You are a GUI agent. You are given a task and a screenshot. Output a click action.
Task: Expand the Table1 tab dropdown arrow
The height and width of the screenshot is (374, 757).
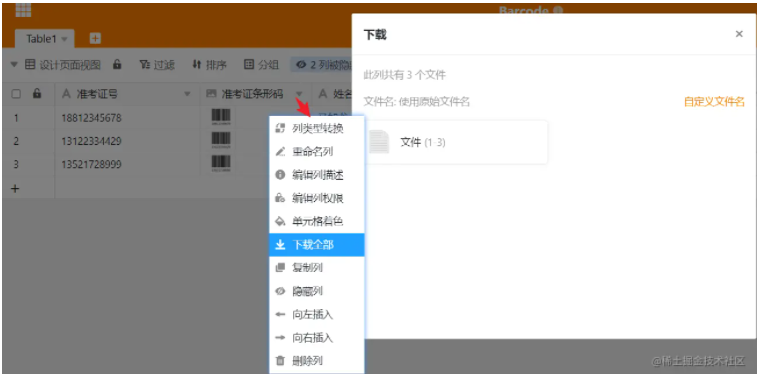point(64,39)
